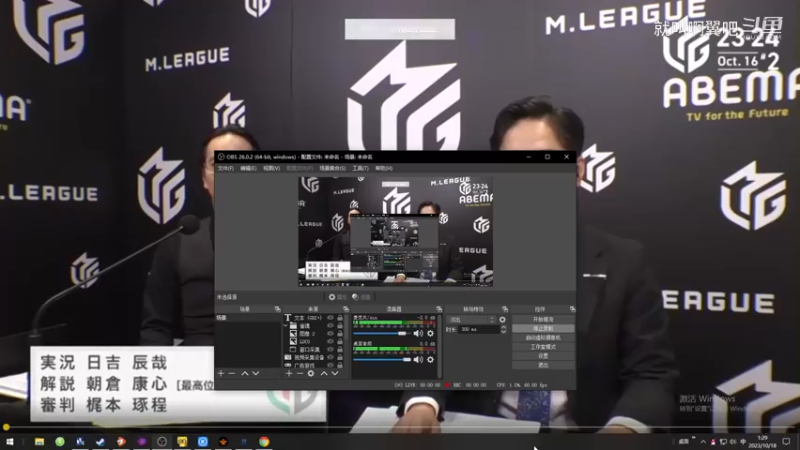Click the 退出 exit button in OBS
Screen dimensions: 800x450
pos(543,365)
